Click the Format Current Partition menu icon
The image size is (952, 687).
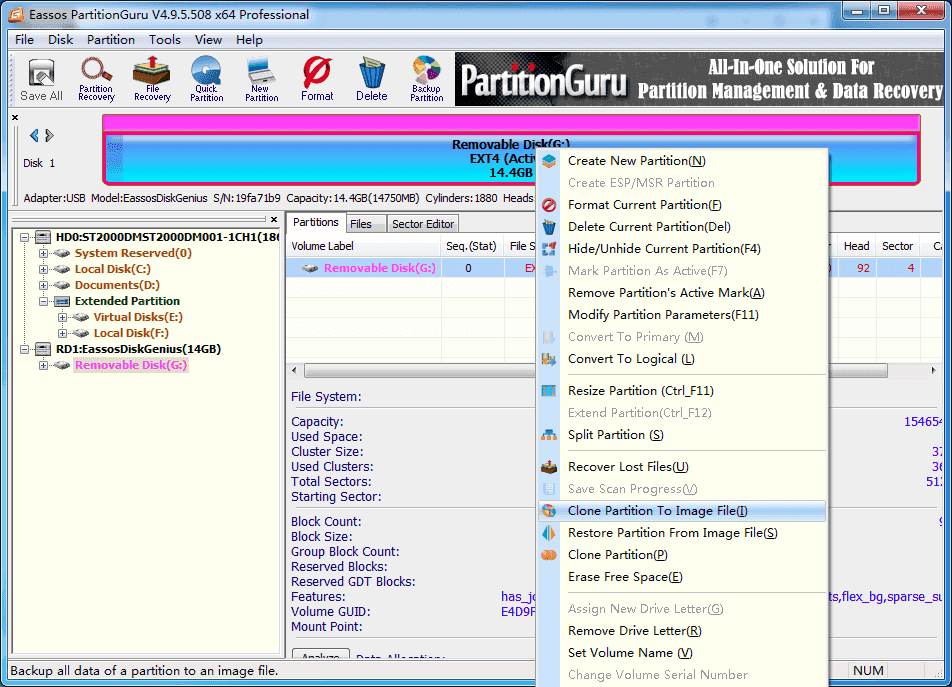pyautogui.click(x=549, y=205)
